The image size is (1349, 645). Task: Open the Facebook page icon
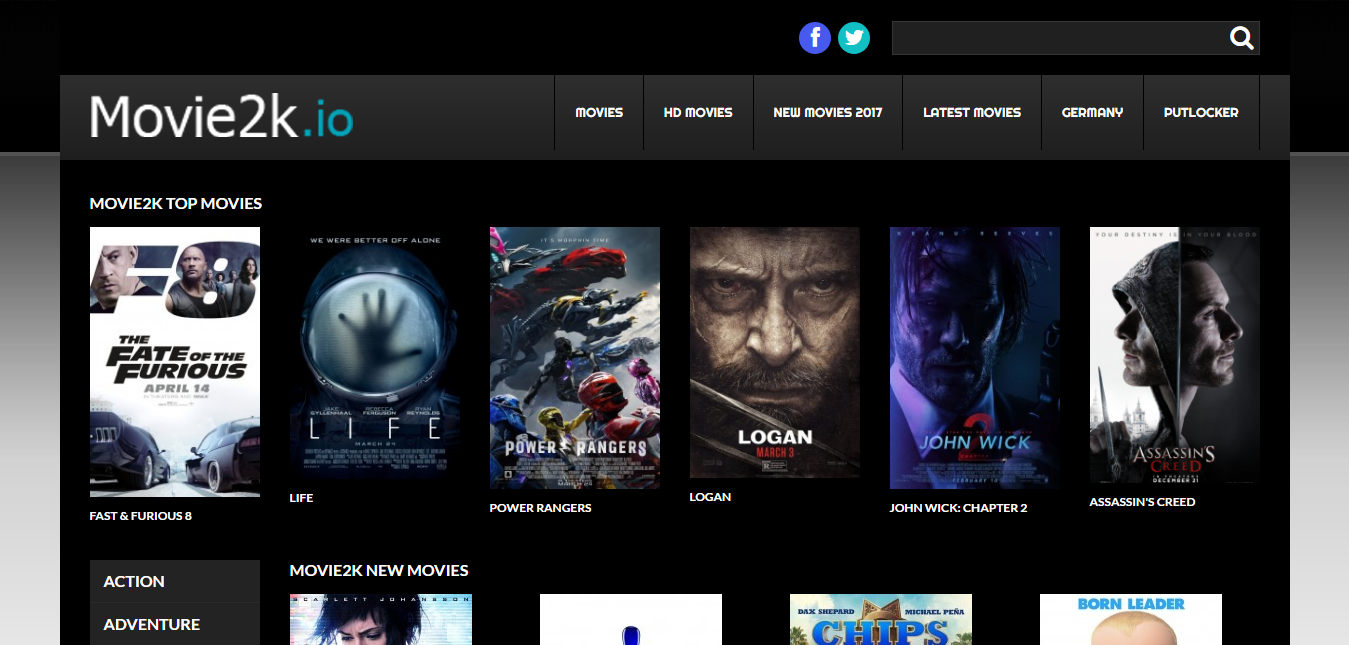815,38
